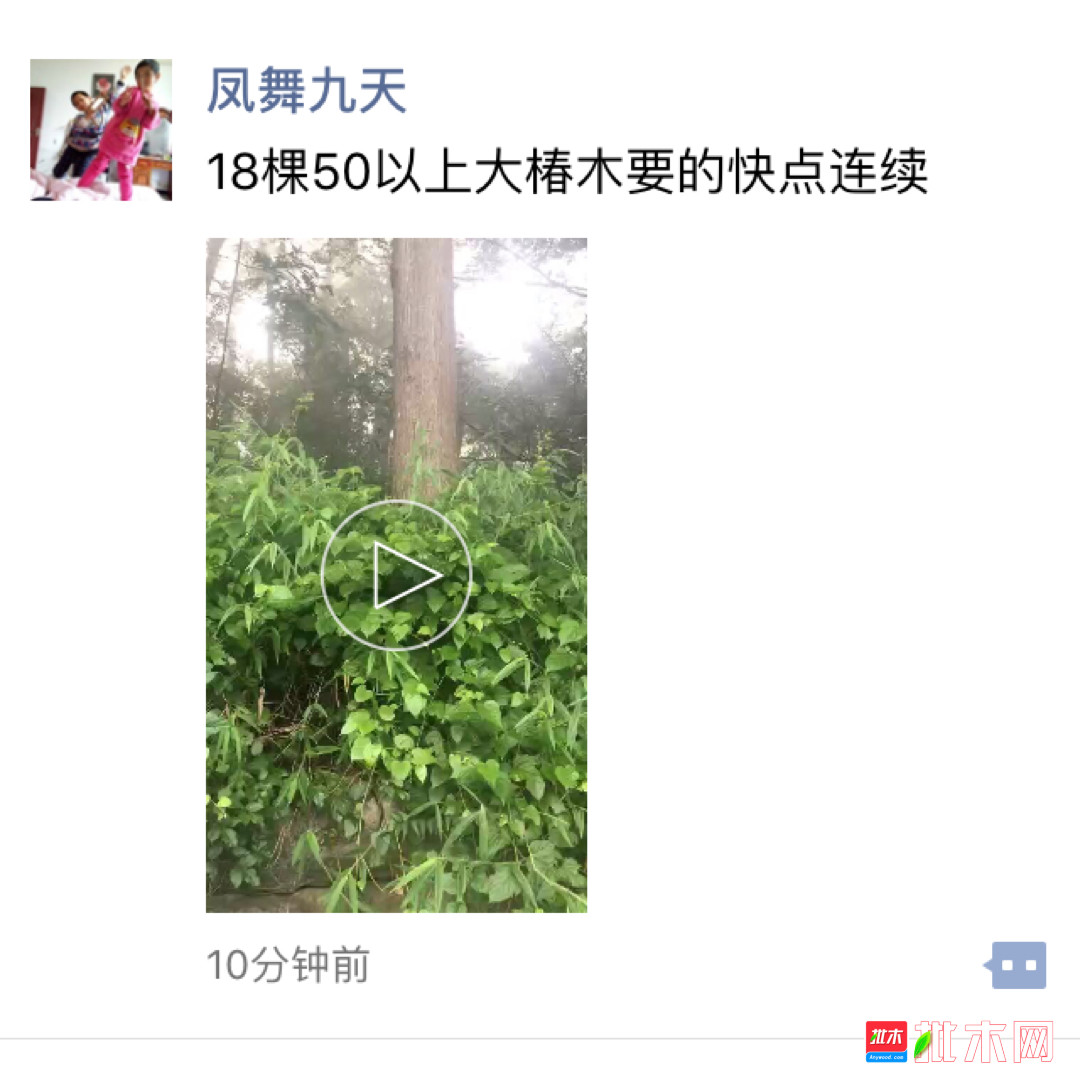Open the post text starting with 18棵50以上

pyautogui.click(x=567, y=171)
